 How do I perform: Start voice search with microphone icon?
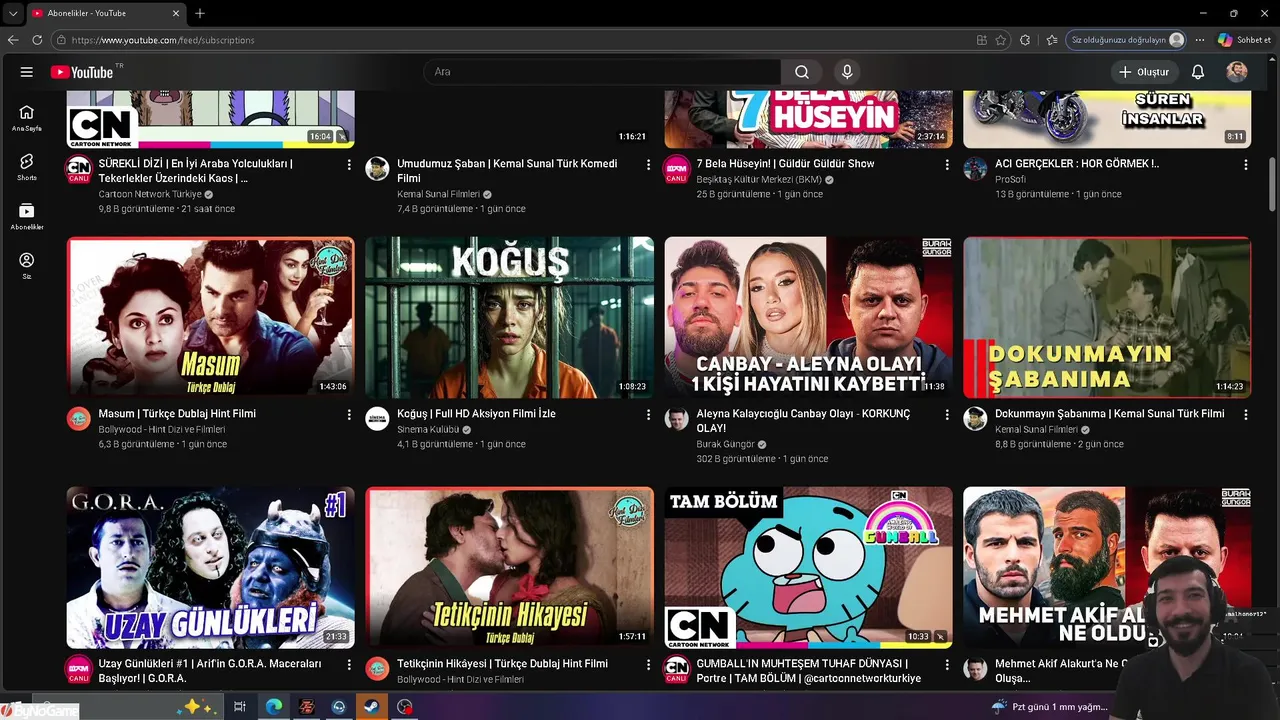pyautogui.click(x=847, y=72)
